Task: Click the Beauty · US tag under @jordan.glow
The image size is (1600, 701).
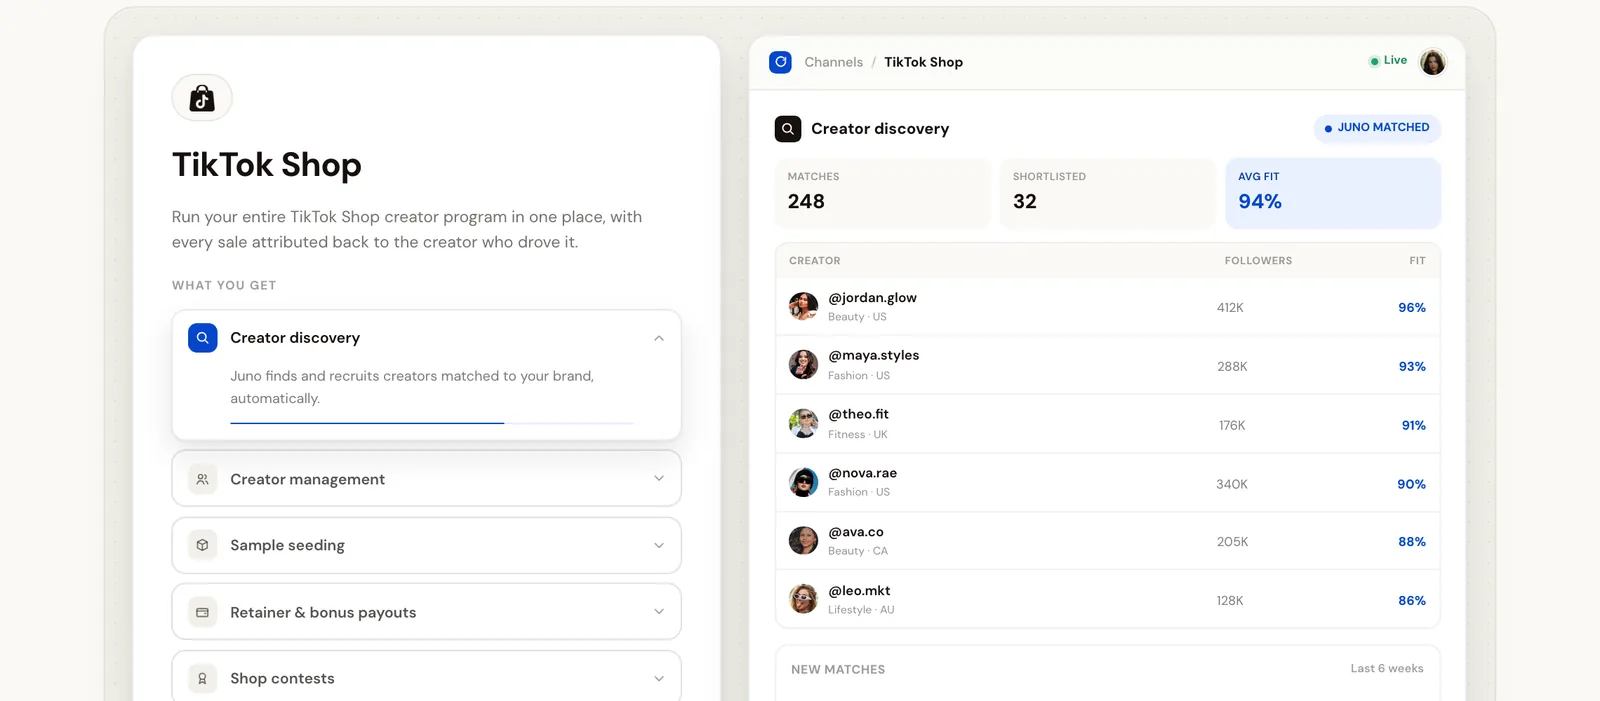Action: click(x=857, y=317)
